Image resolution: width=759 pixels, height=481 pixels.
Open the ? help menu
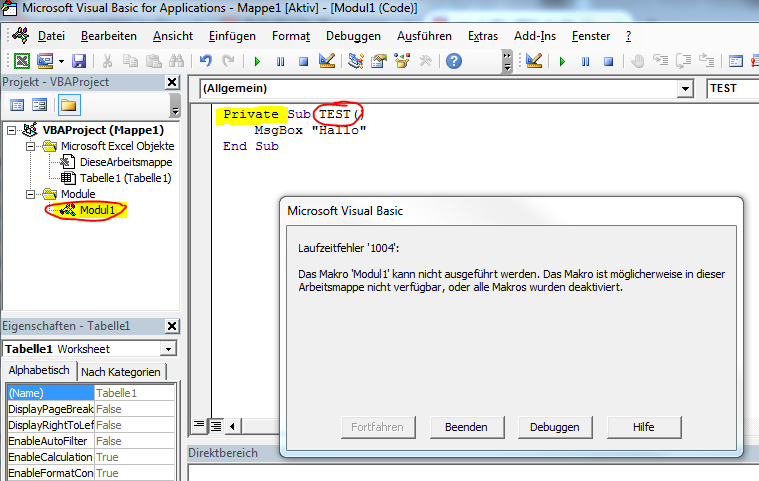click(628, 36)
